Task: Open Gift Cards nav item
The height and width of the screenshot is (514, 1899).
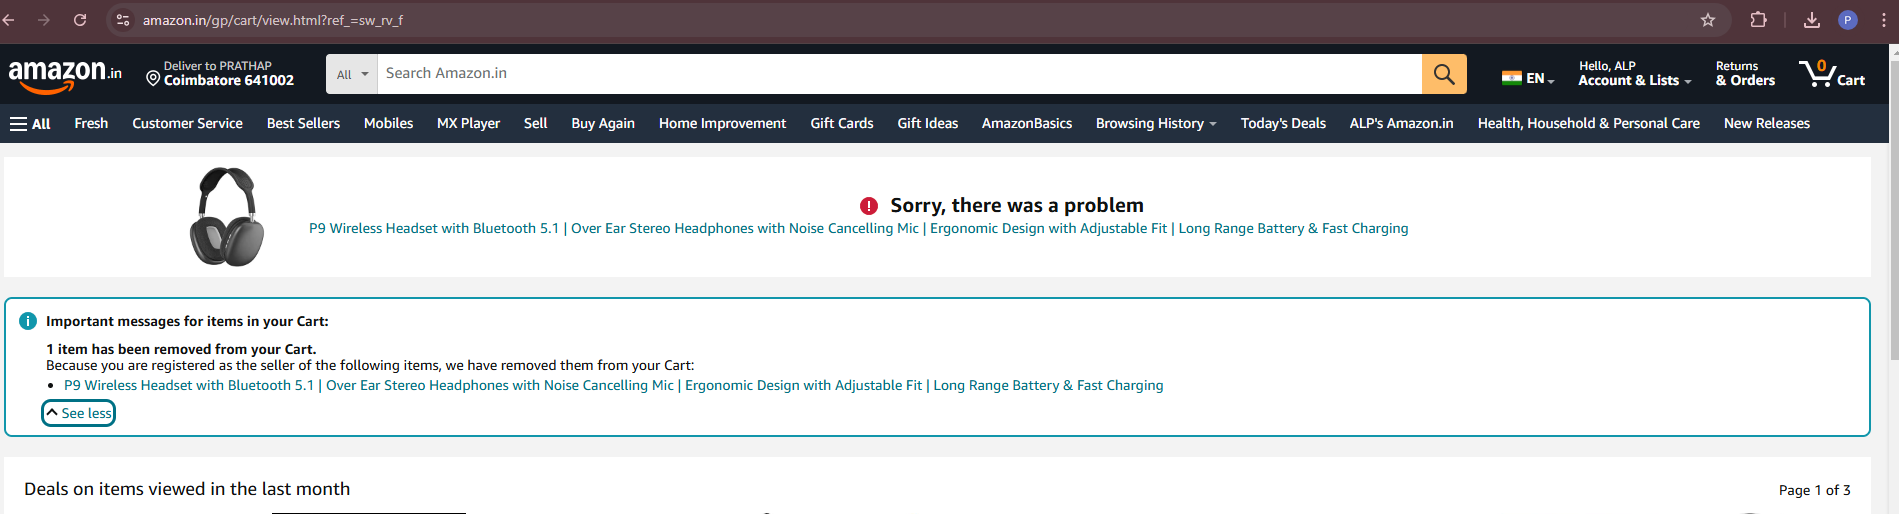Action: pyautogui.click(x=841, y=124)
